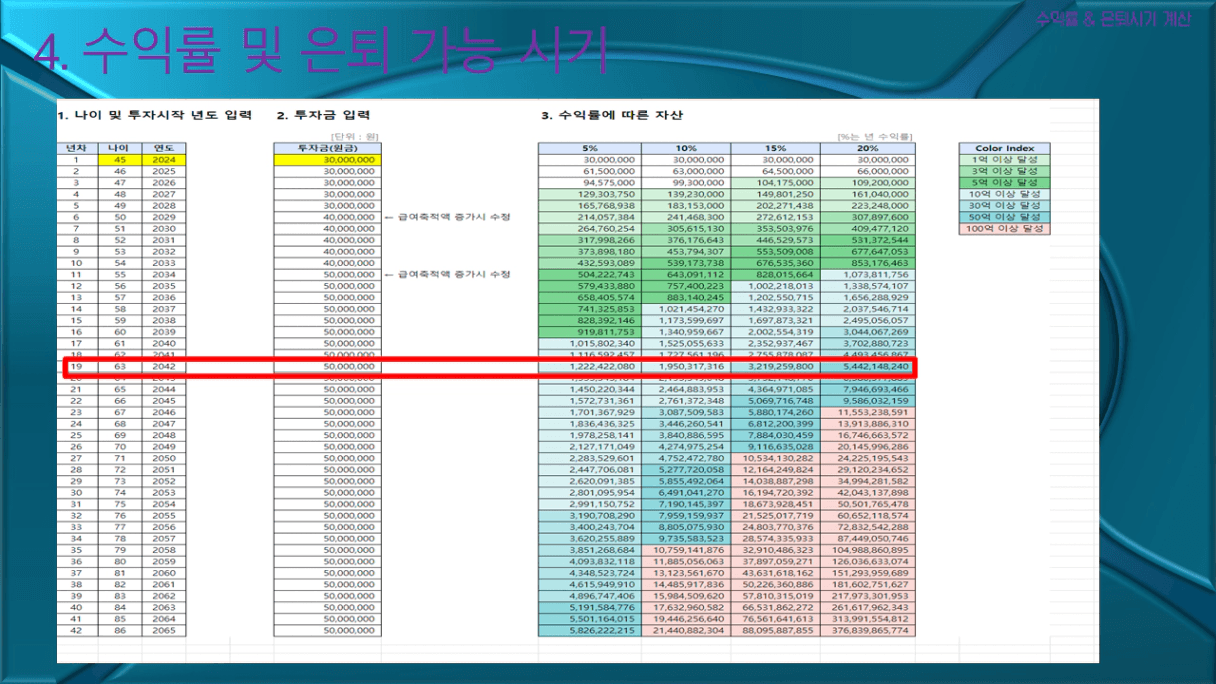Select the cell '1,015,802,340'
The image size is (1216, 684).
(x=590, y=344)
